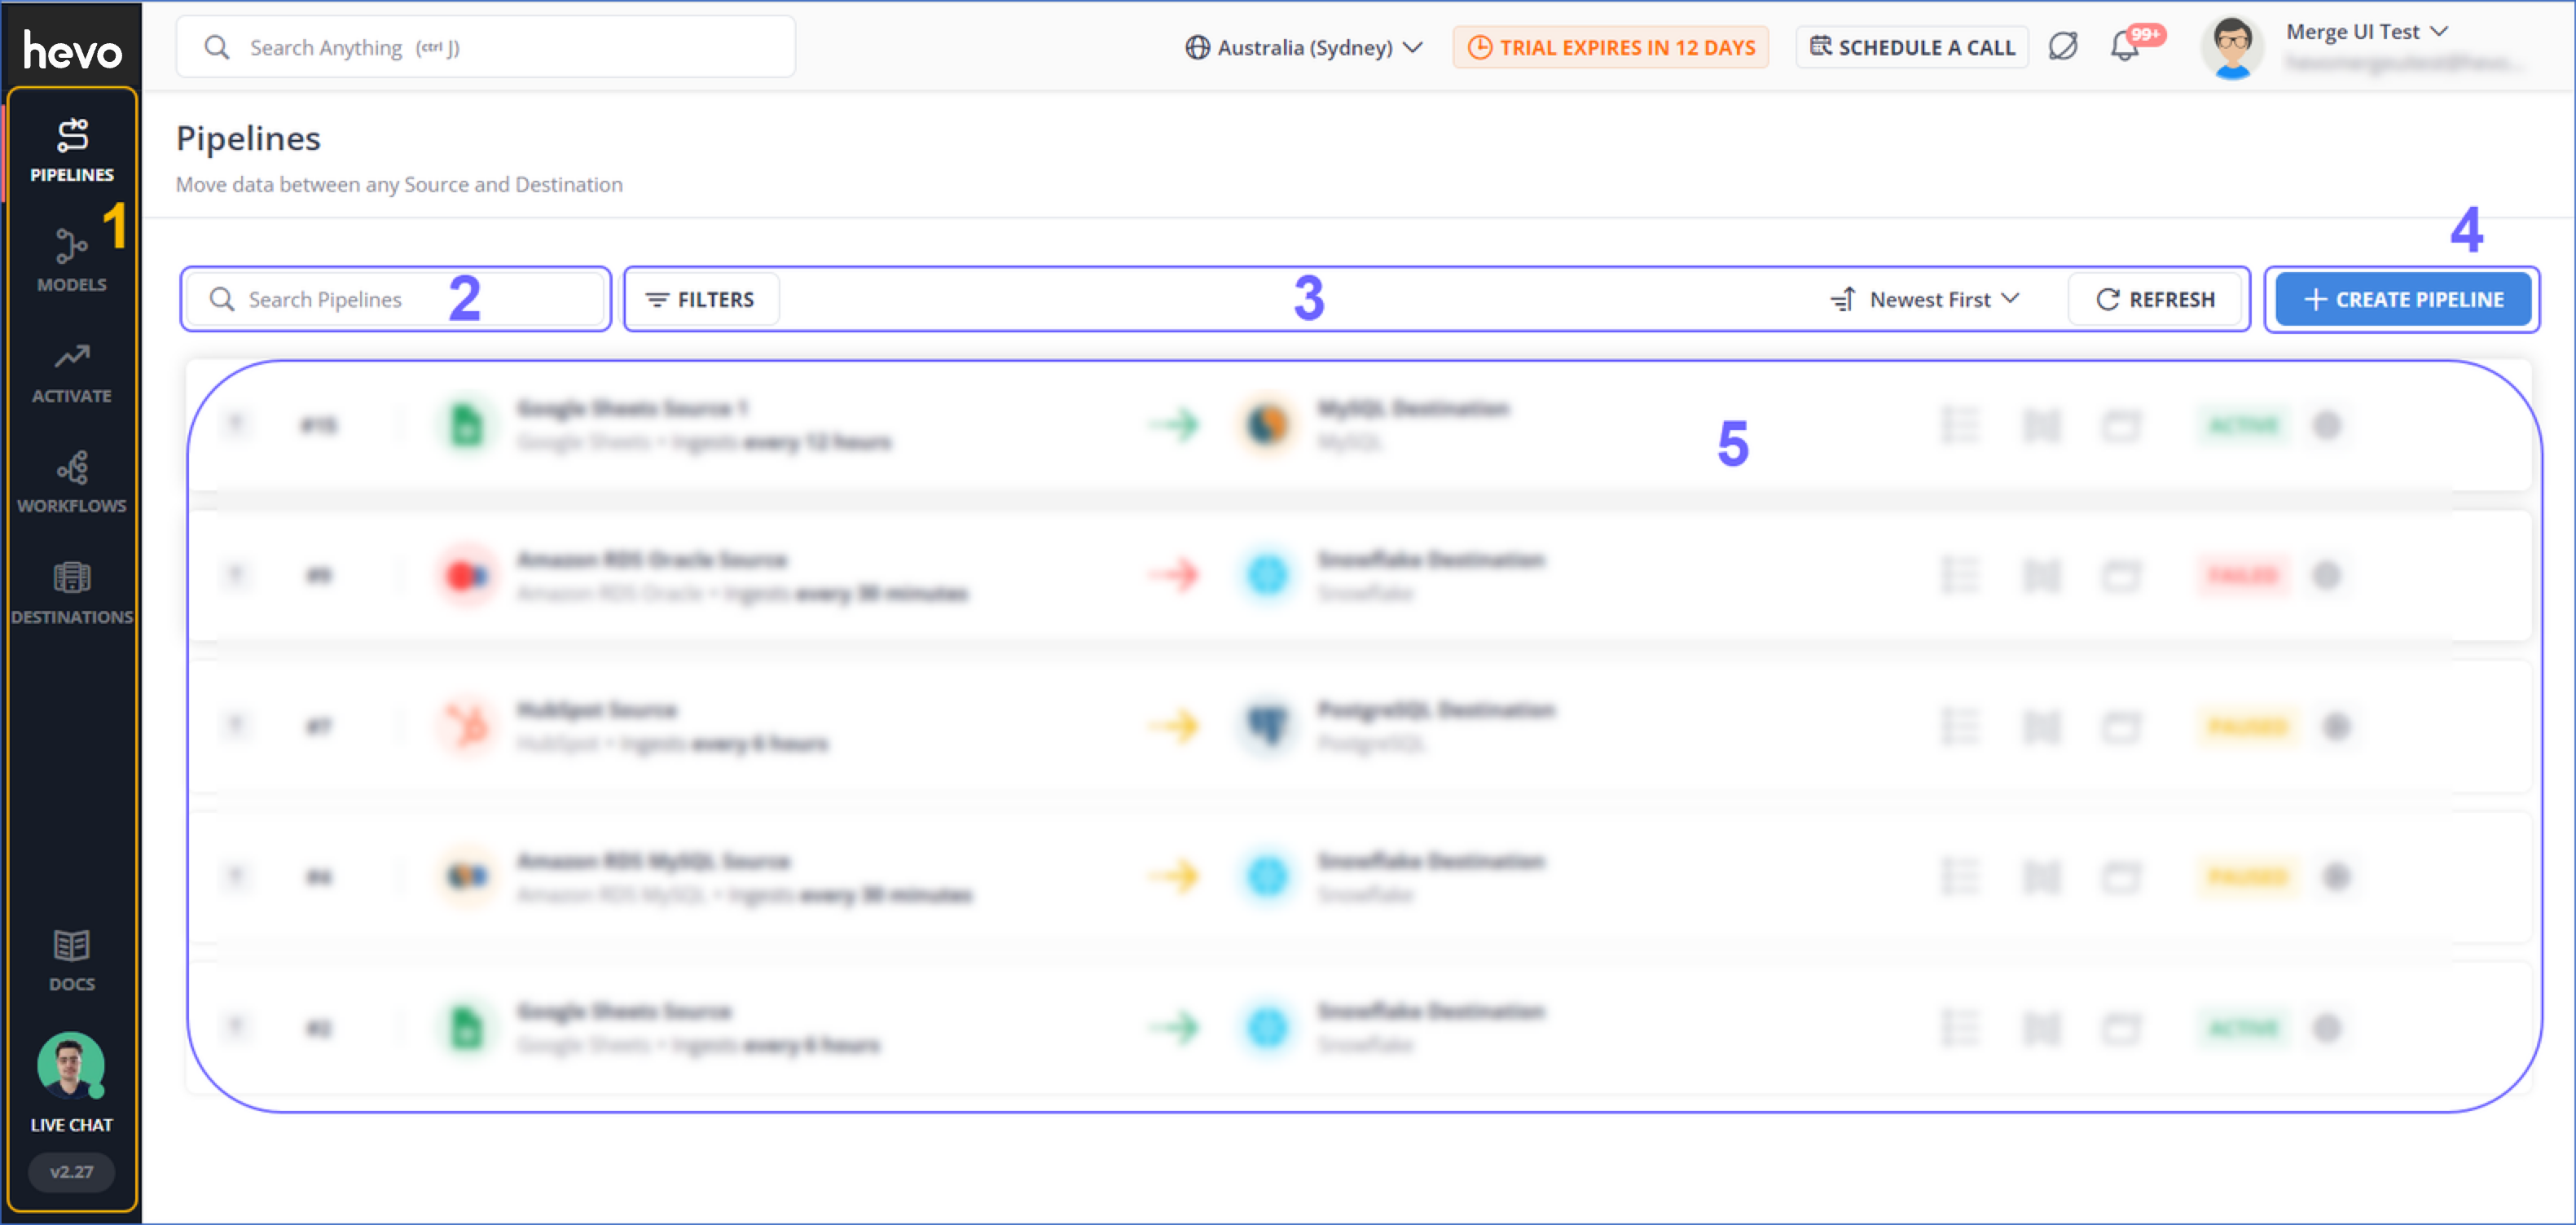Open the FILTERS menu

[x=701, y=298]
